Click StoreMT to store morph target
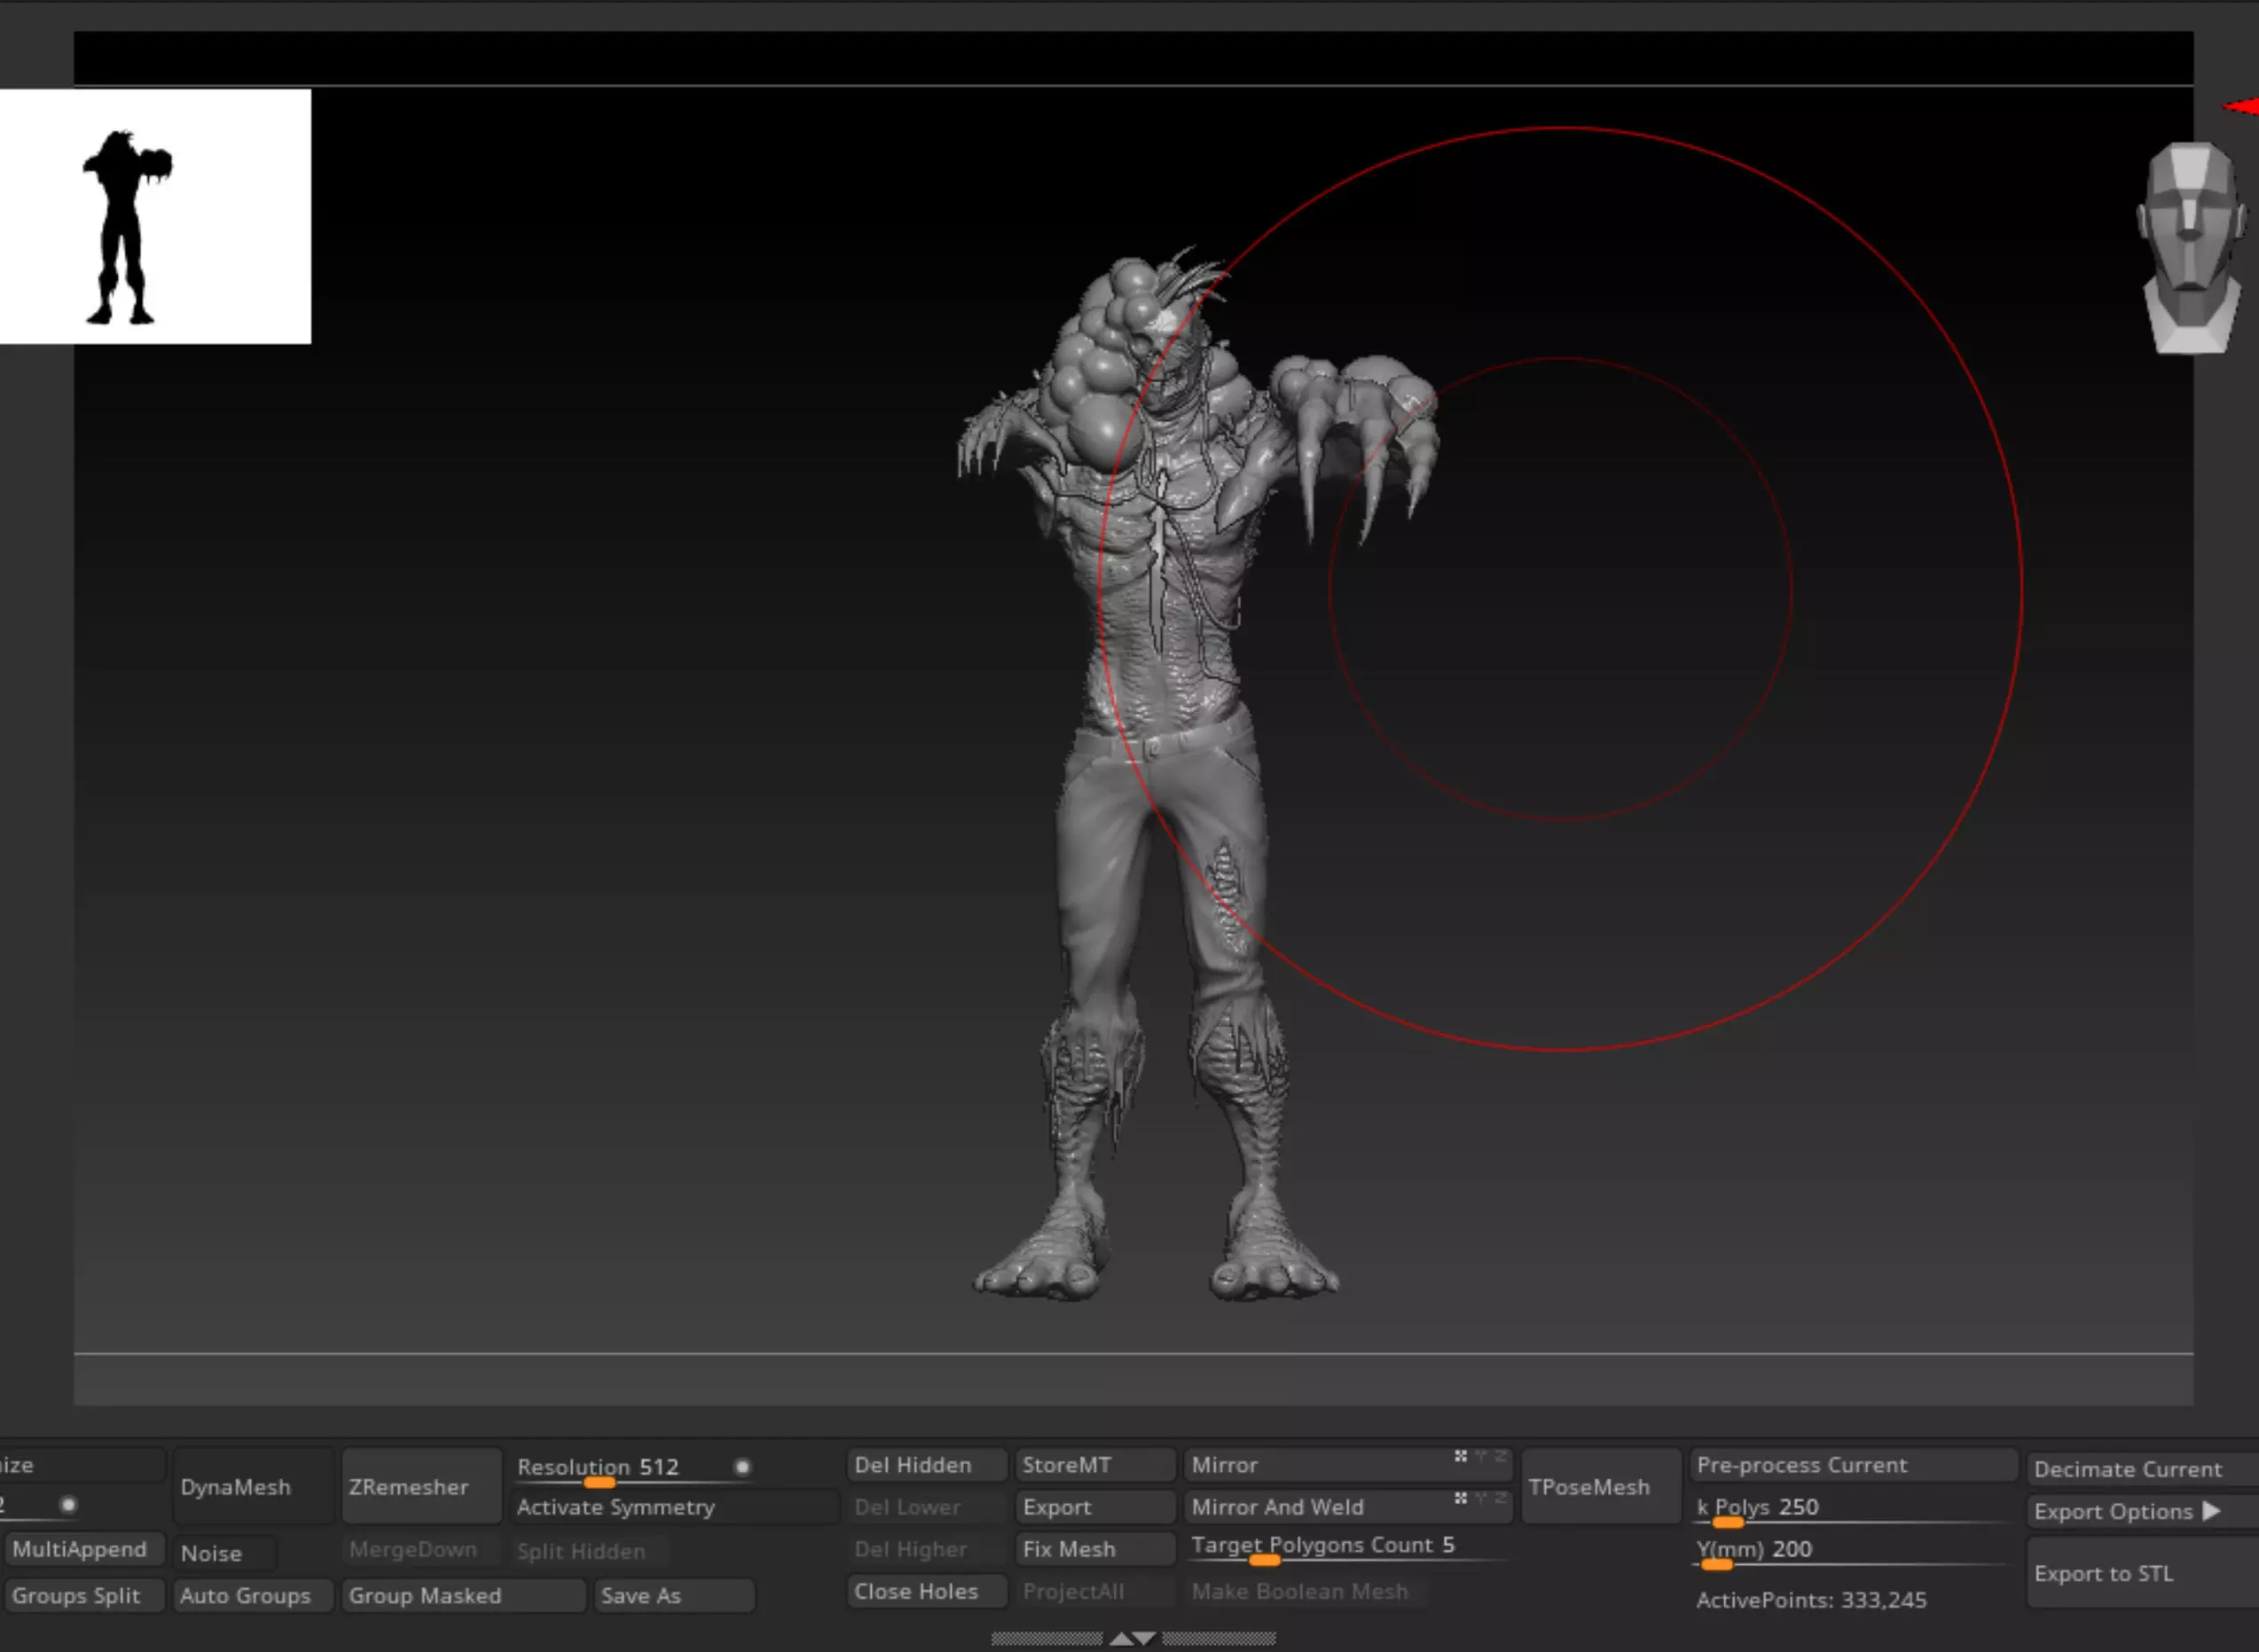The height and width of the screenshot is (1652, 2259). tap(1095, 1465)
